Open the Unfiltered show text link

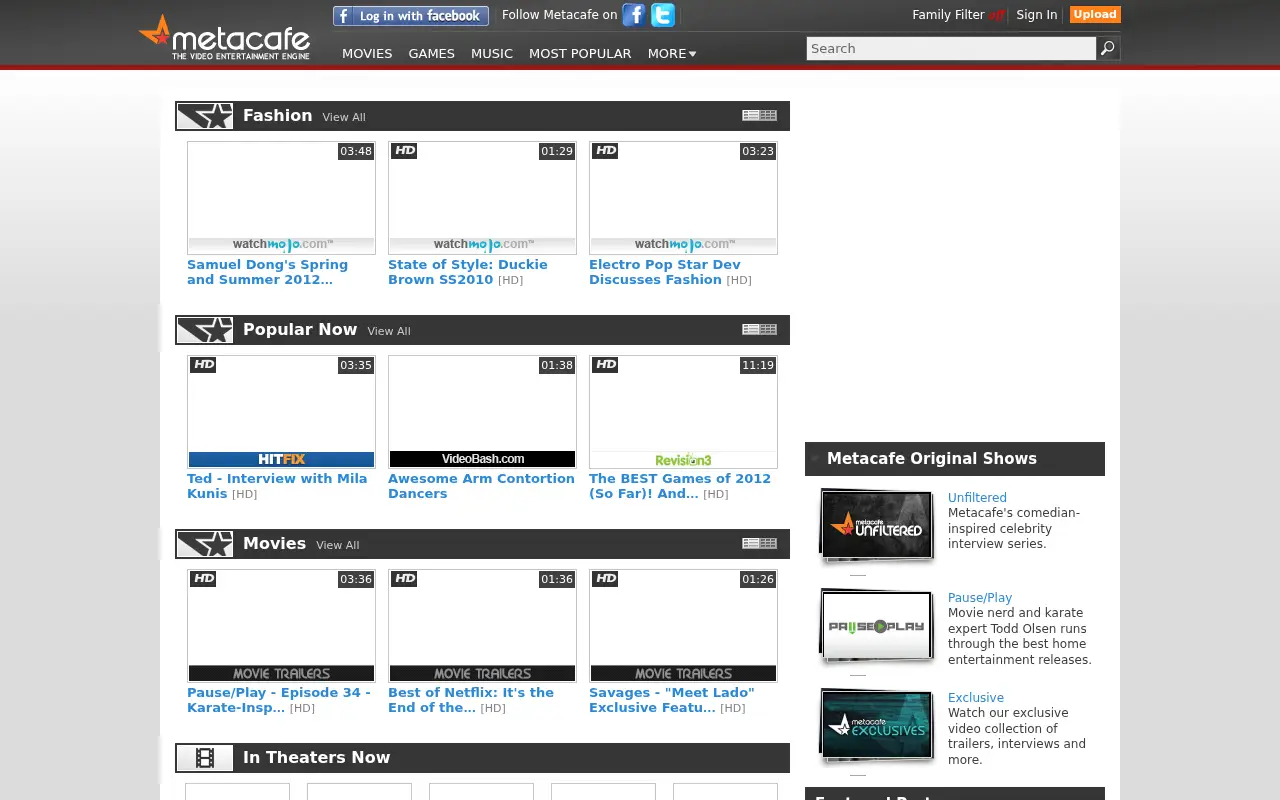tap(977, 497)
